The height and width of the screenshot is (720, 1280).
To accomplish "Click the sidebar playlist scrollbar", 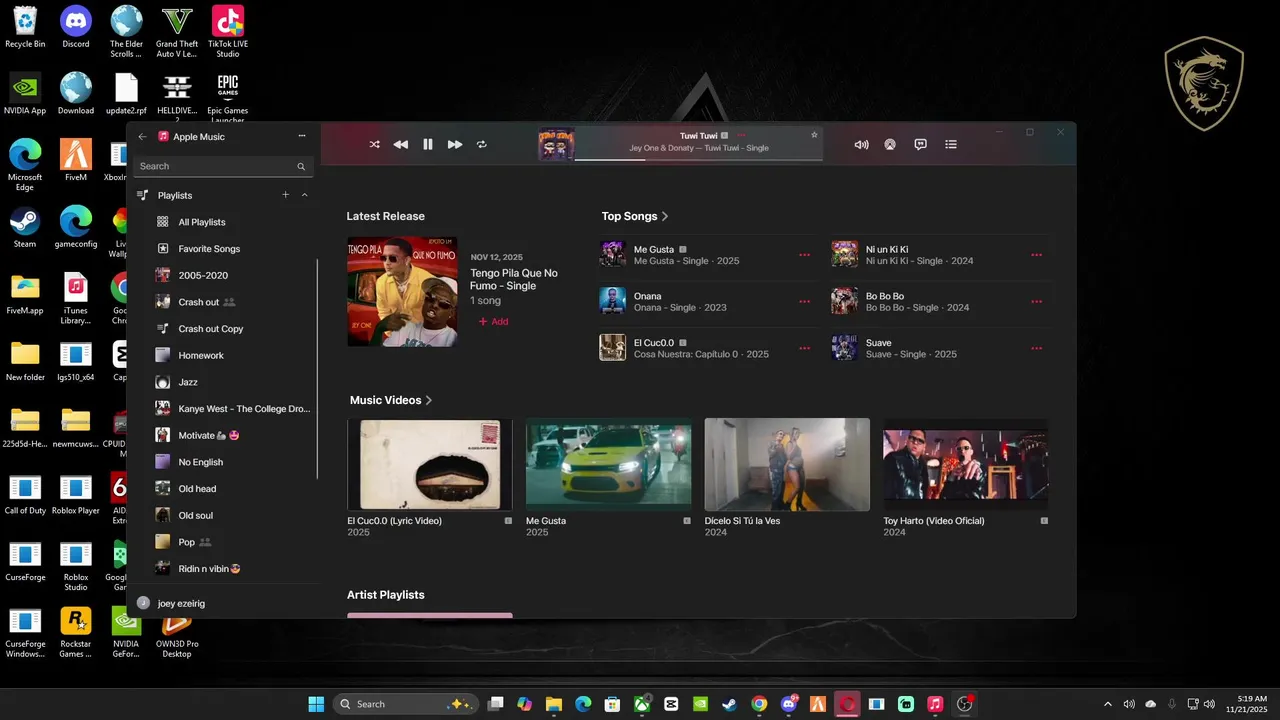I will pyautogui.click(x=317, y=368).
